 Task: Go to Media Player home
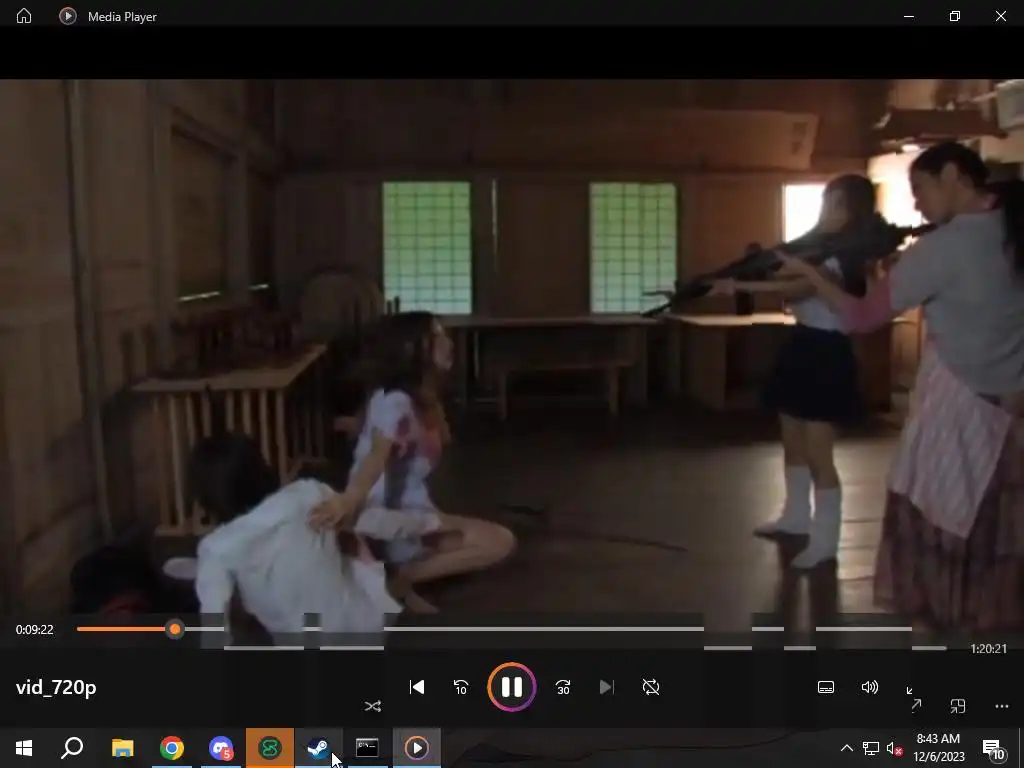[x=24, y=16]
